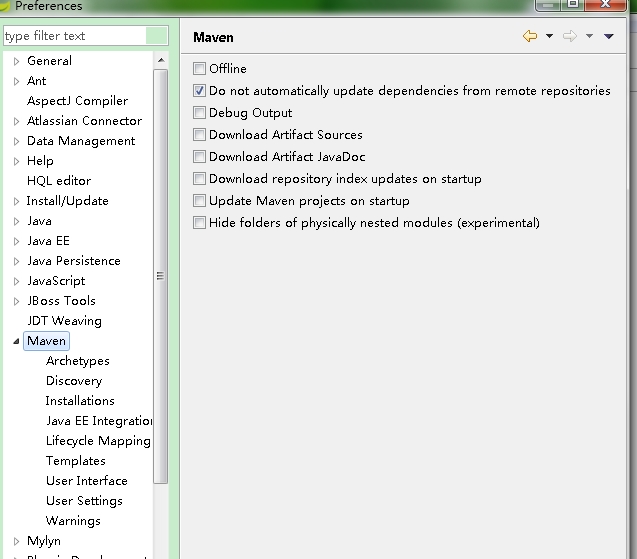
Task: Select the Mylyn tree item label
Action: pos(43,541)
